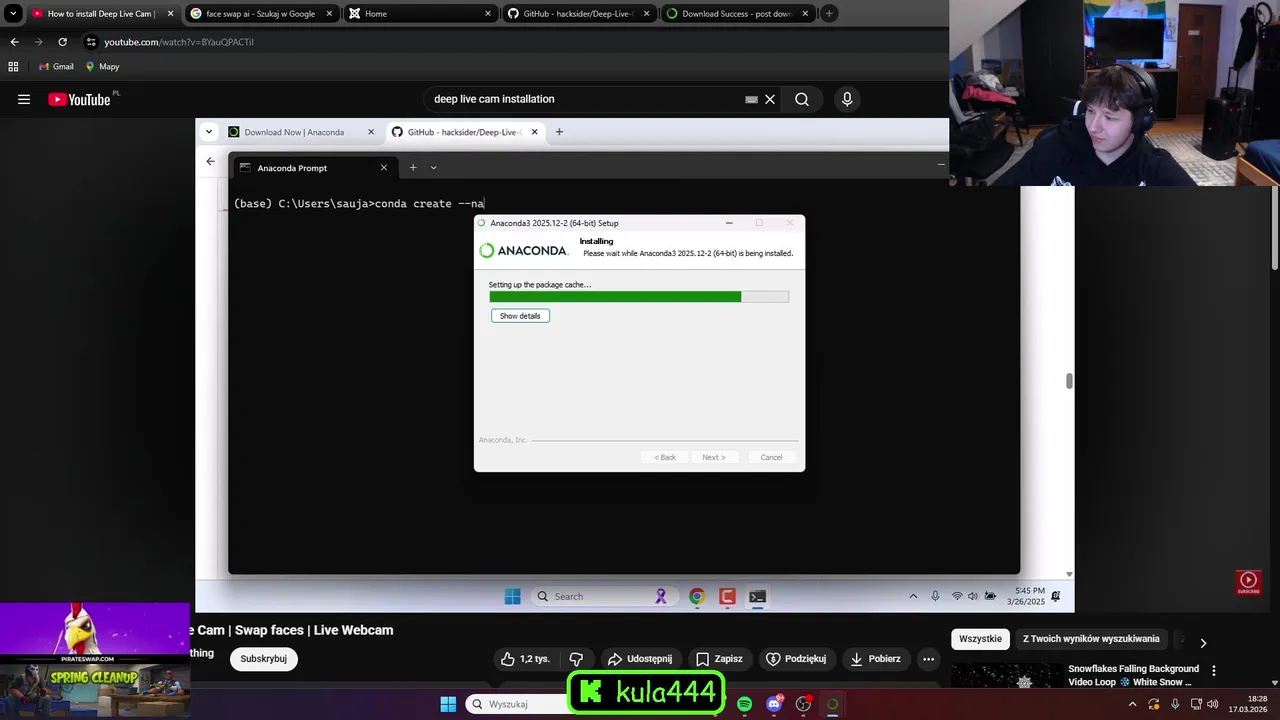Click the Windows taskbar Wyszukaj search box
This screenshot has height=720, width=1280.
(x=515, y=704)
